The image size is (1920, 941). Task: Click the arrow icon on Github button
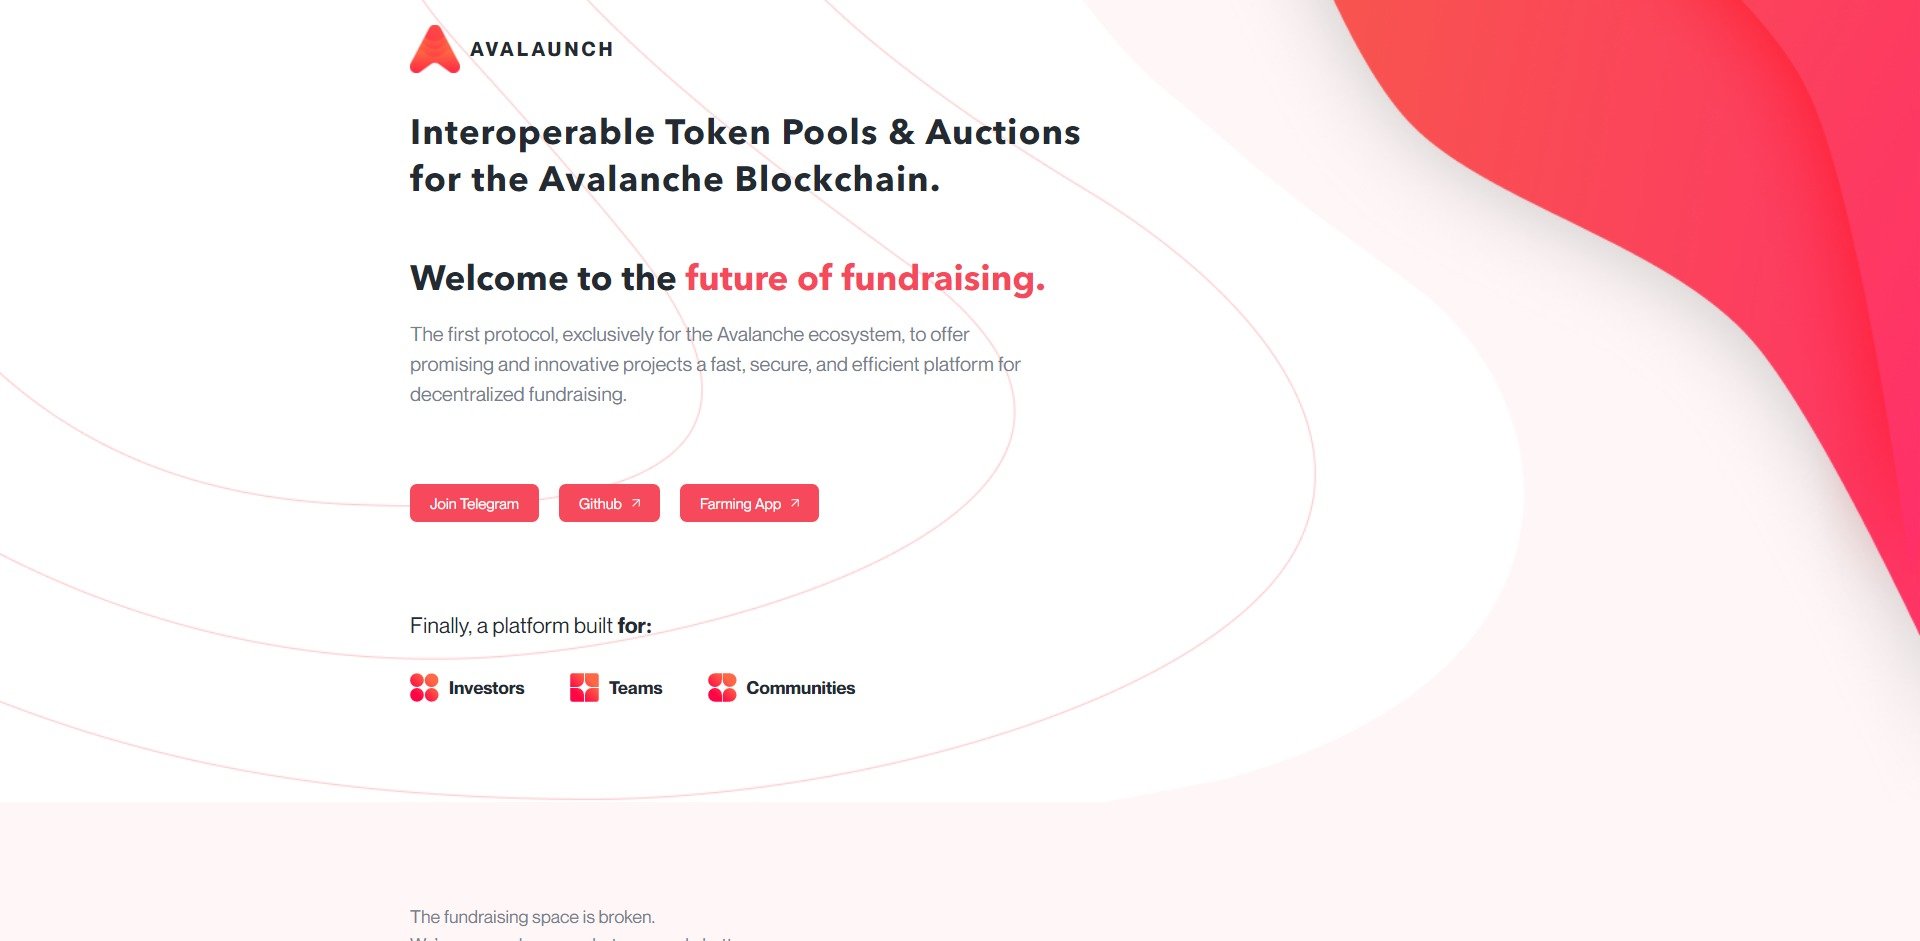[636, 503]
